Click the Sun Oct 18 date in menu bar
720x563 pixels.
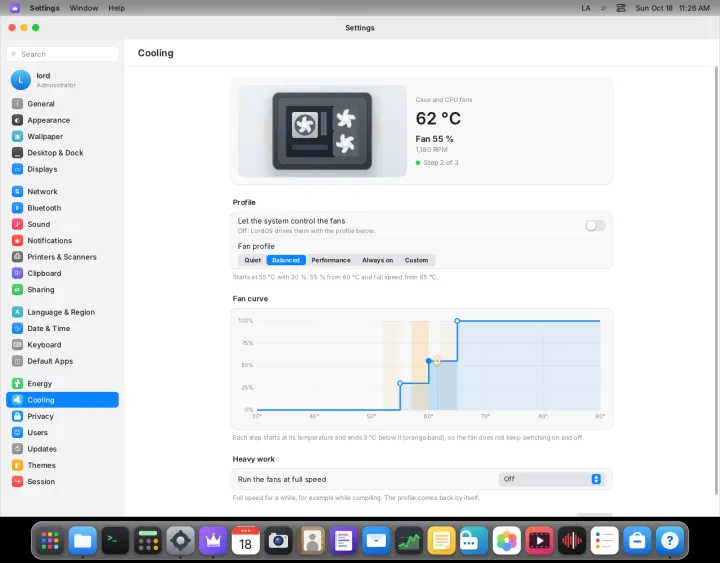654,8
